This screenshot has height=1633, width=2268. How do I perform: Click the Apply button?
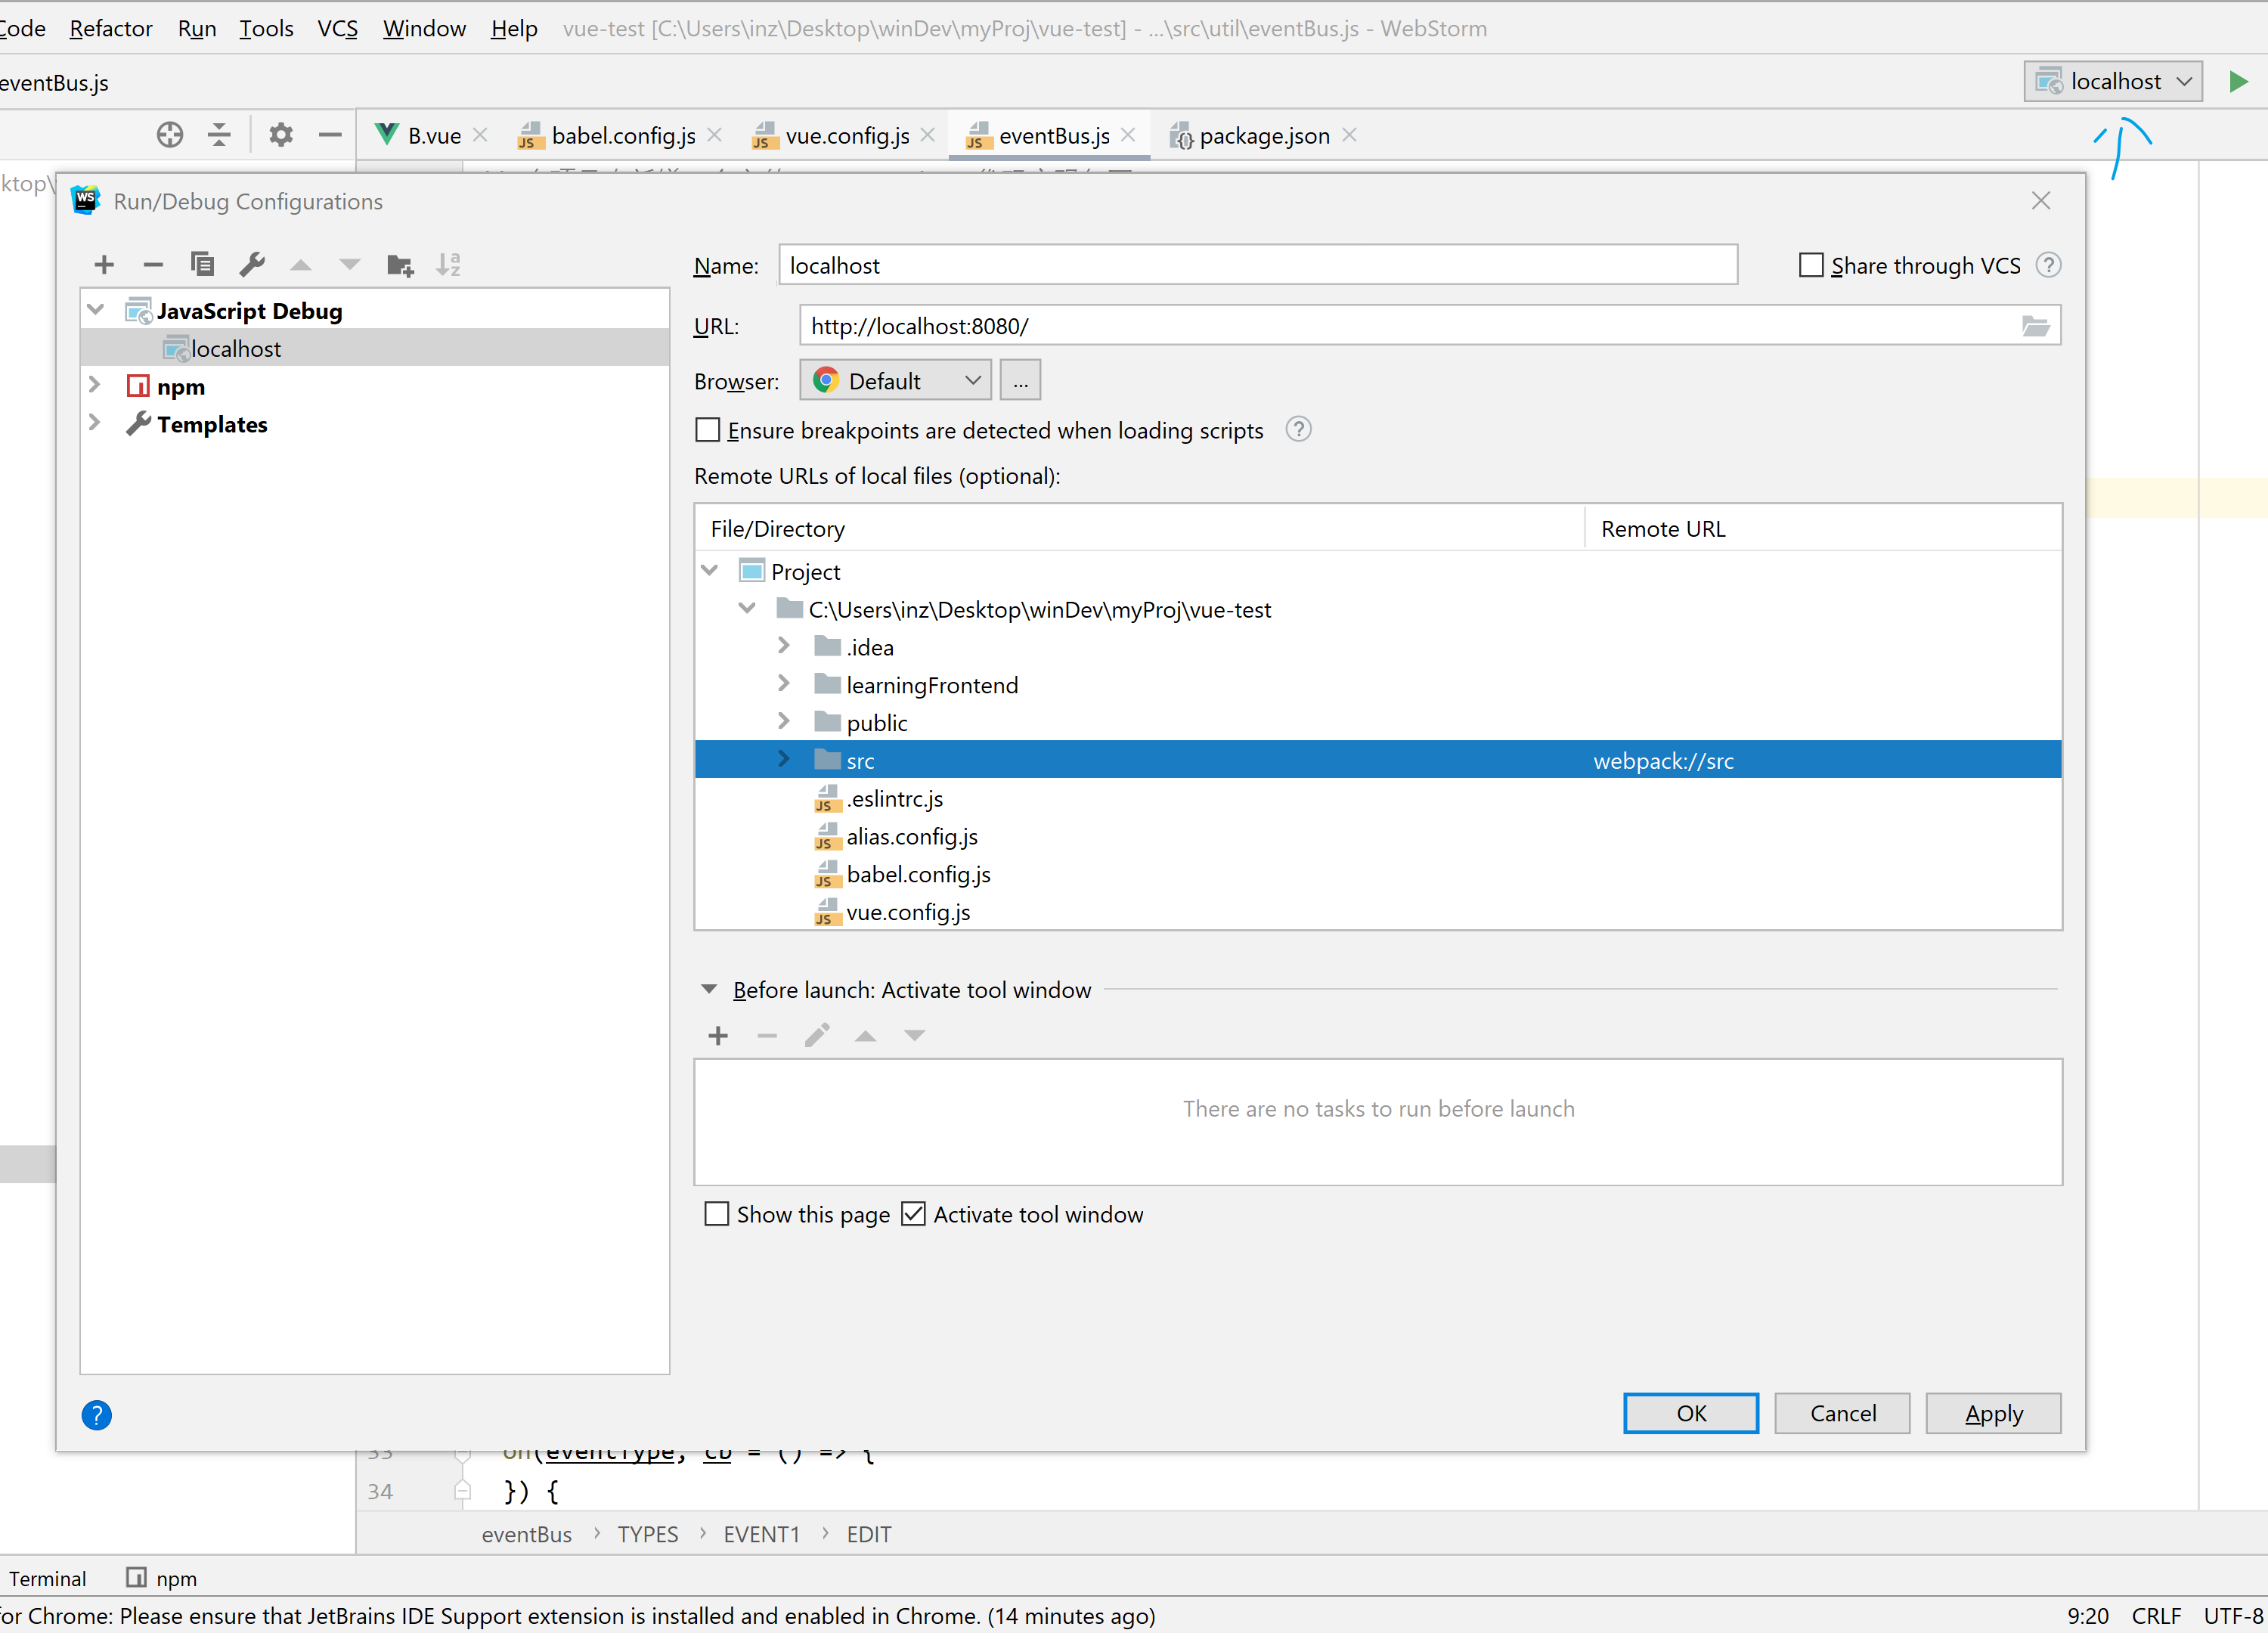pyautogui.click(x=1992, y=1413)
